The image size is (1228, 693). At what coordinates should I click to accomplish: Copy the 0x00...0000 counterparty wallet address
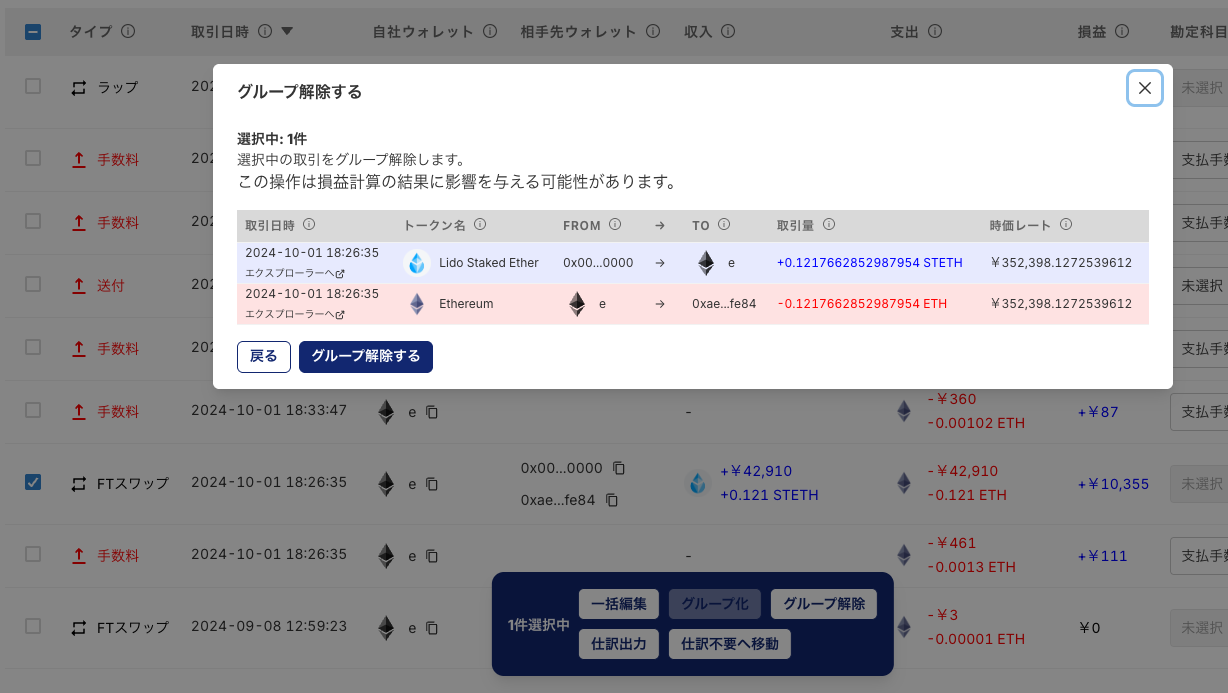coord(619,468)
